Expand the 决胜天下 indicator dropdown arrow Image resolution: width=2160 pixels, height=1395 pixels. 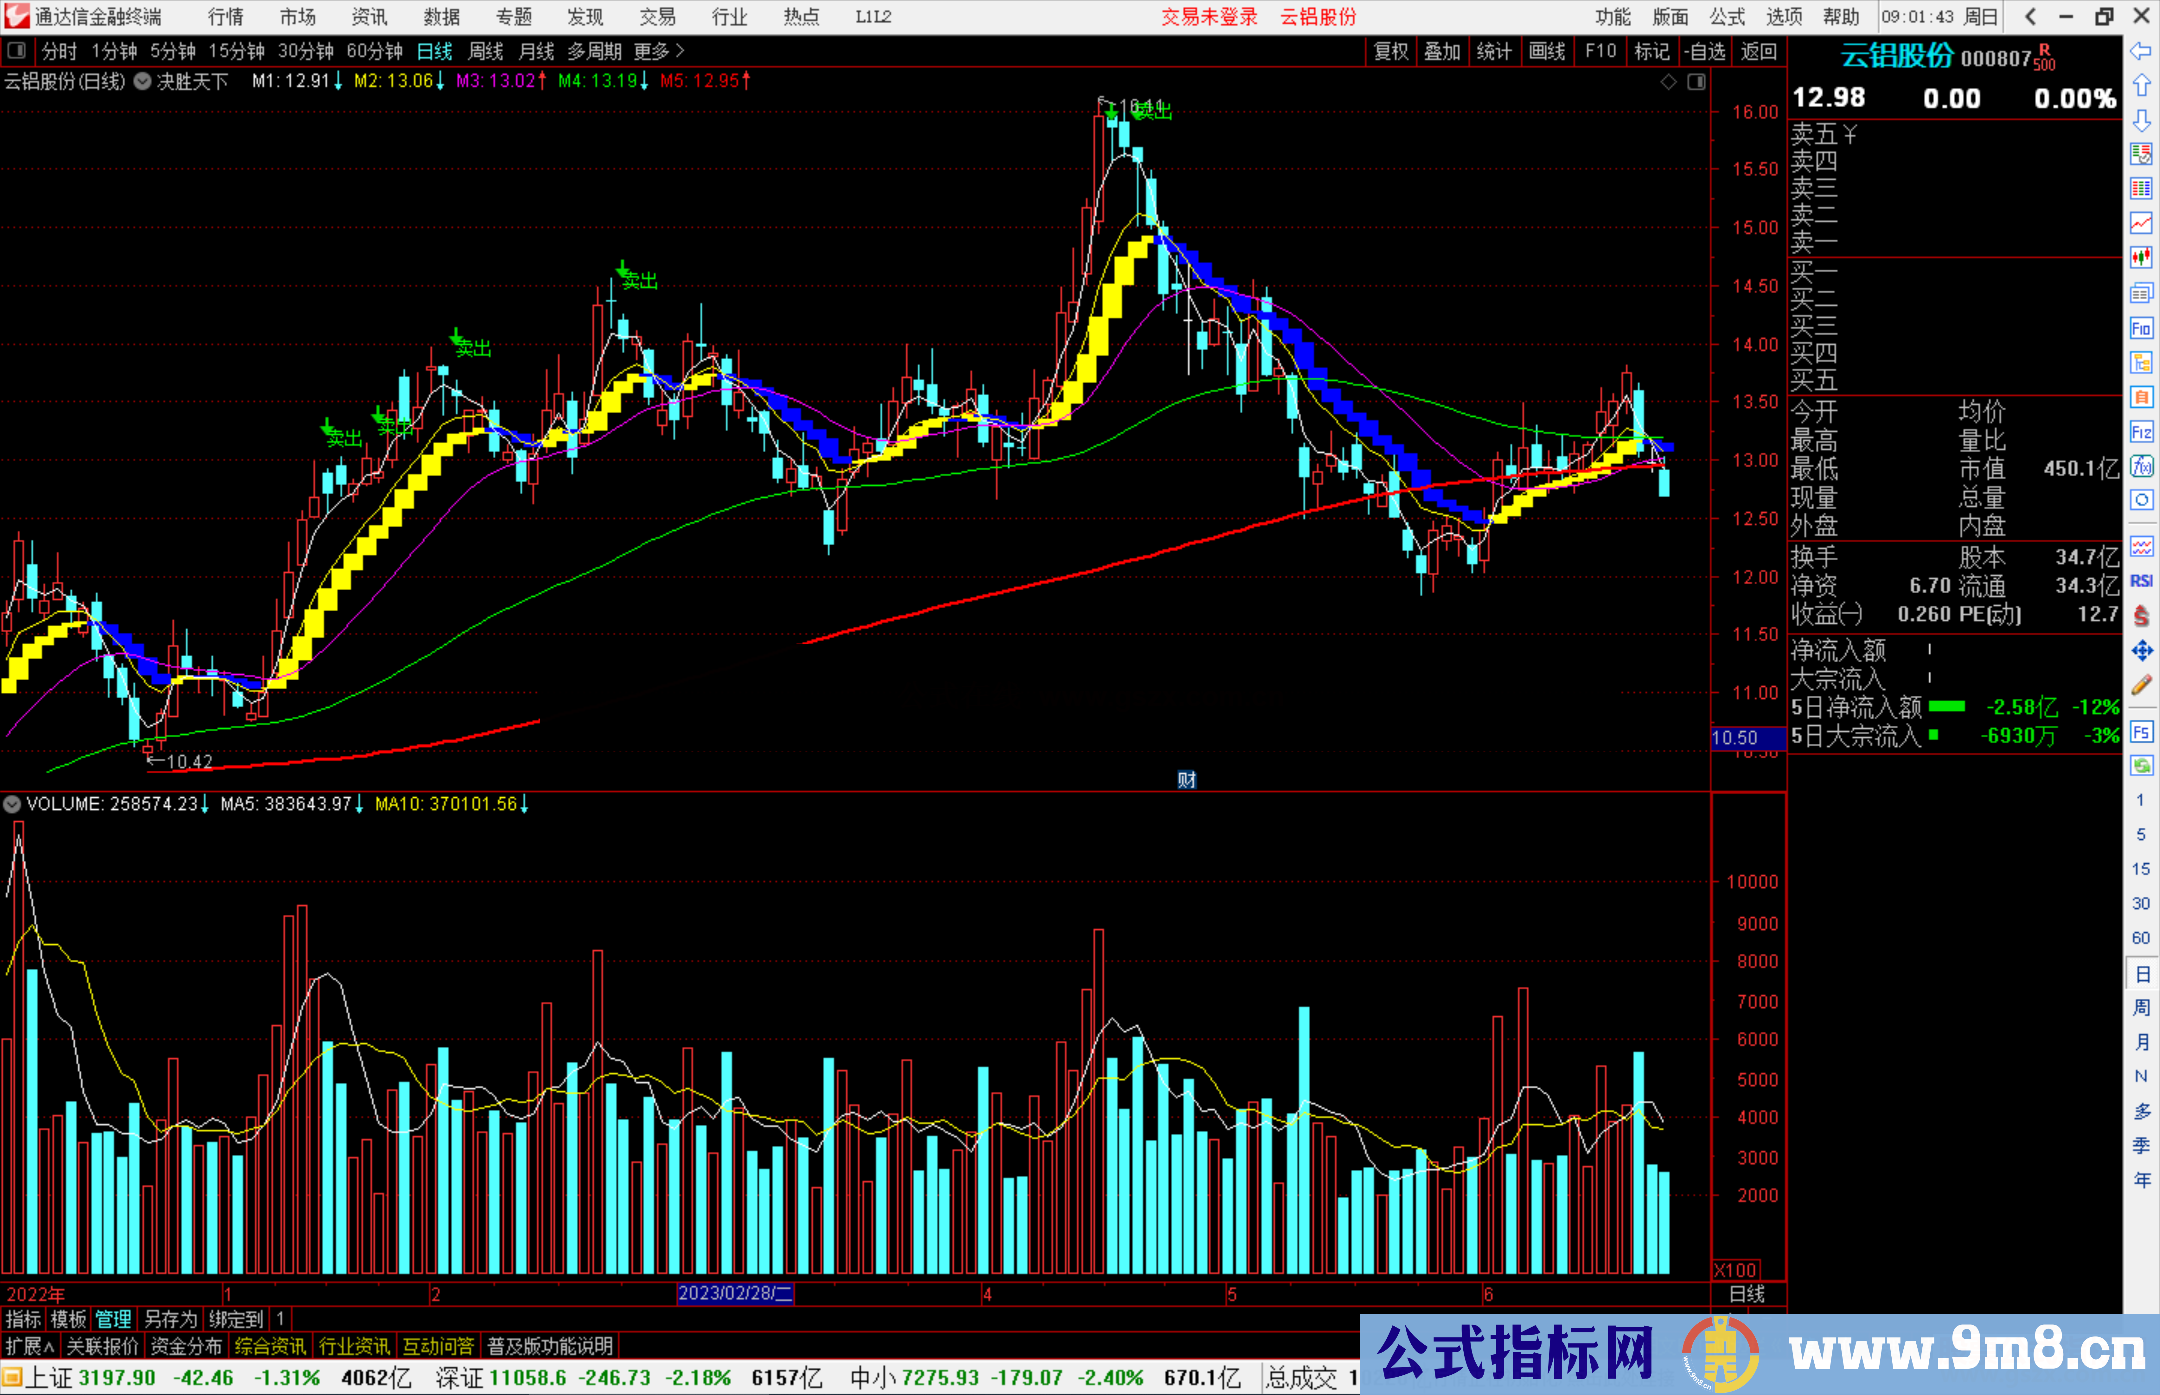[143, 82]
